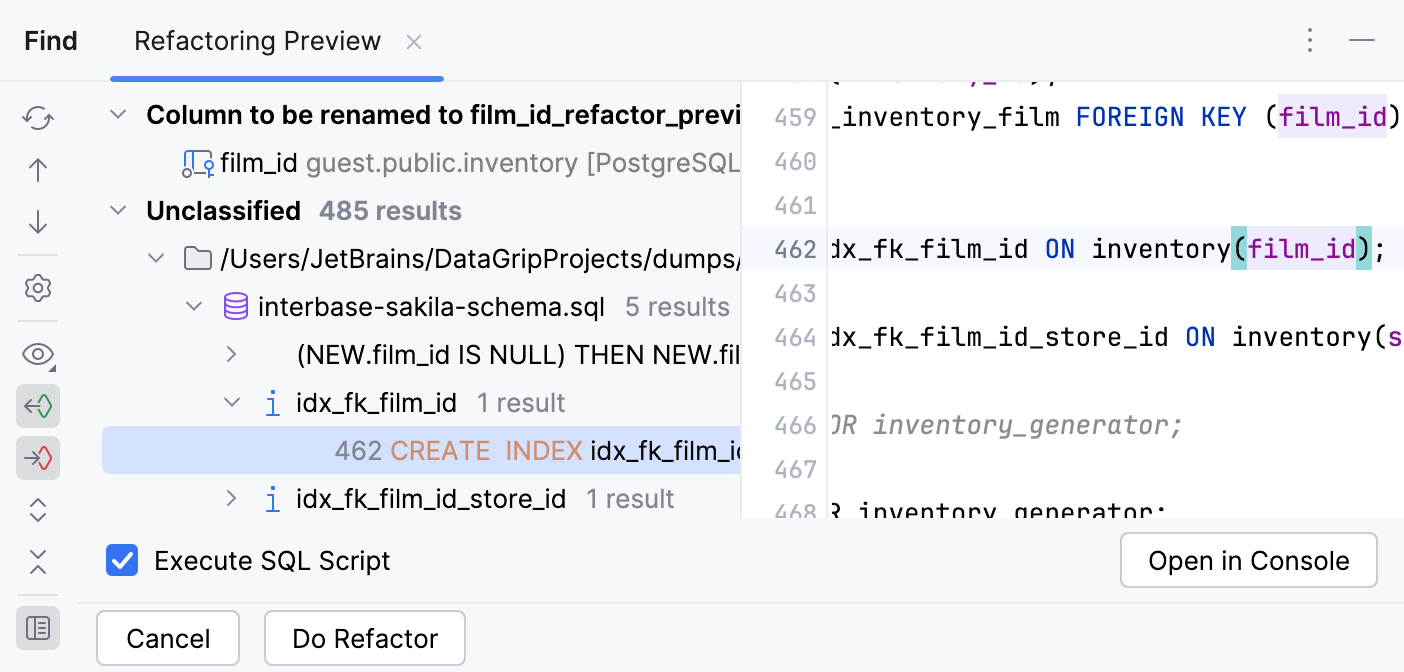The height and width of the screenshot is (672, 1404).
Task: Click the Open in Console button
Action: tap(1248, 561)
